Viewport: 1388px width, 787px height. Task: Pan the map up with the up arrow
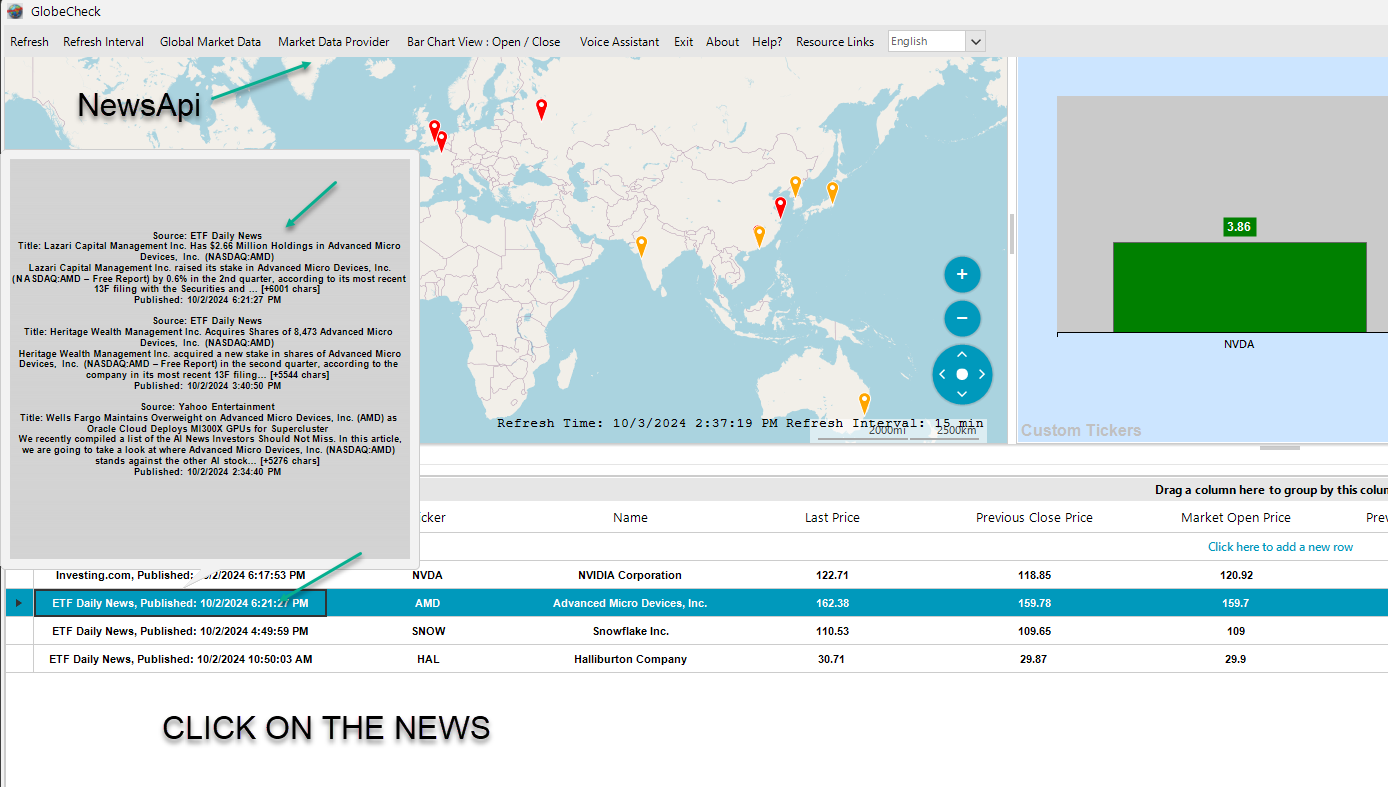click(x=962, y=354)
